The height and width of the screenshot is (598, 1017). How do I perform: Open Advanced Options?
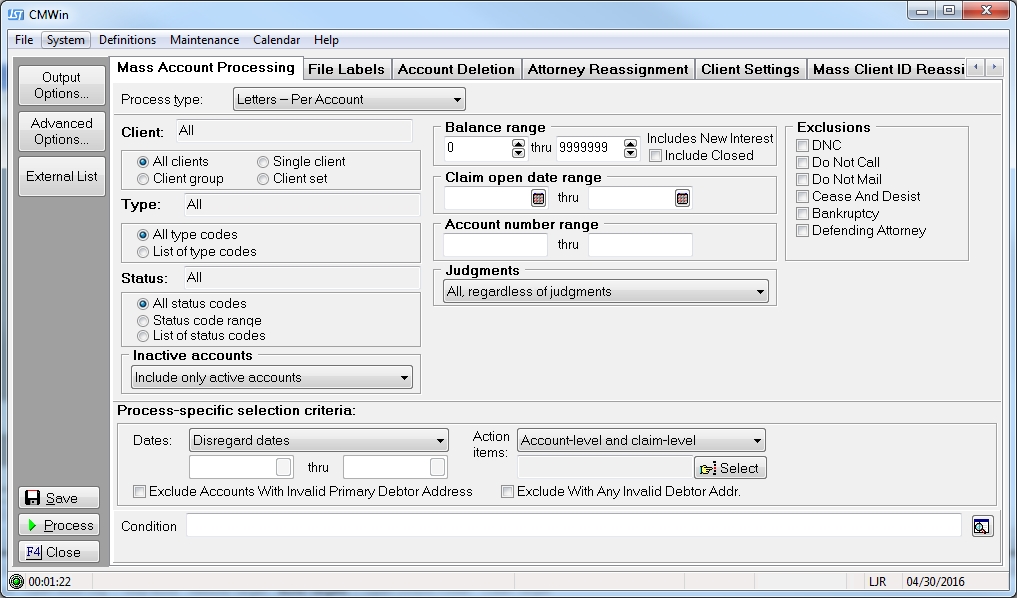[x=61, y=131]
